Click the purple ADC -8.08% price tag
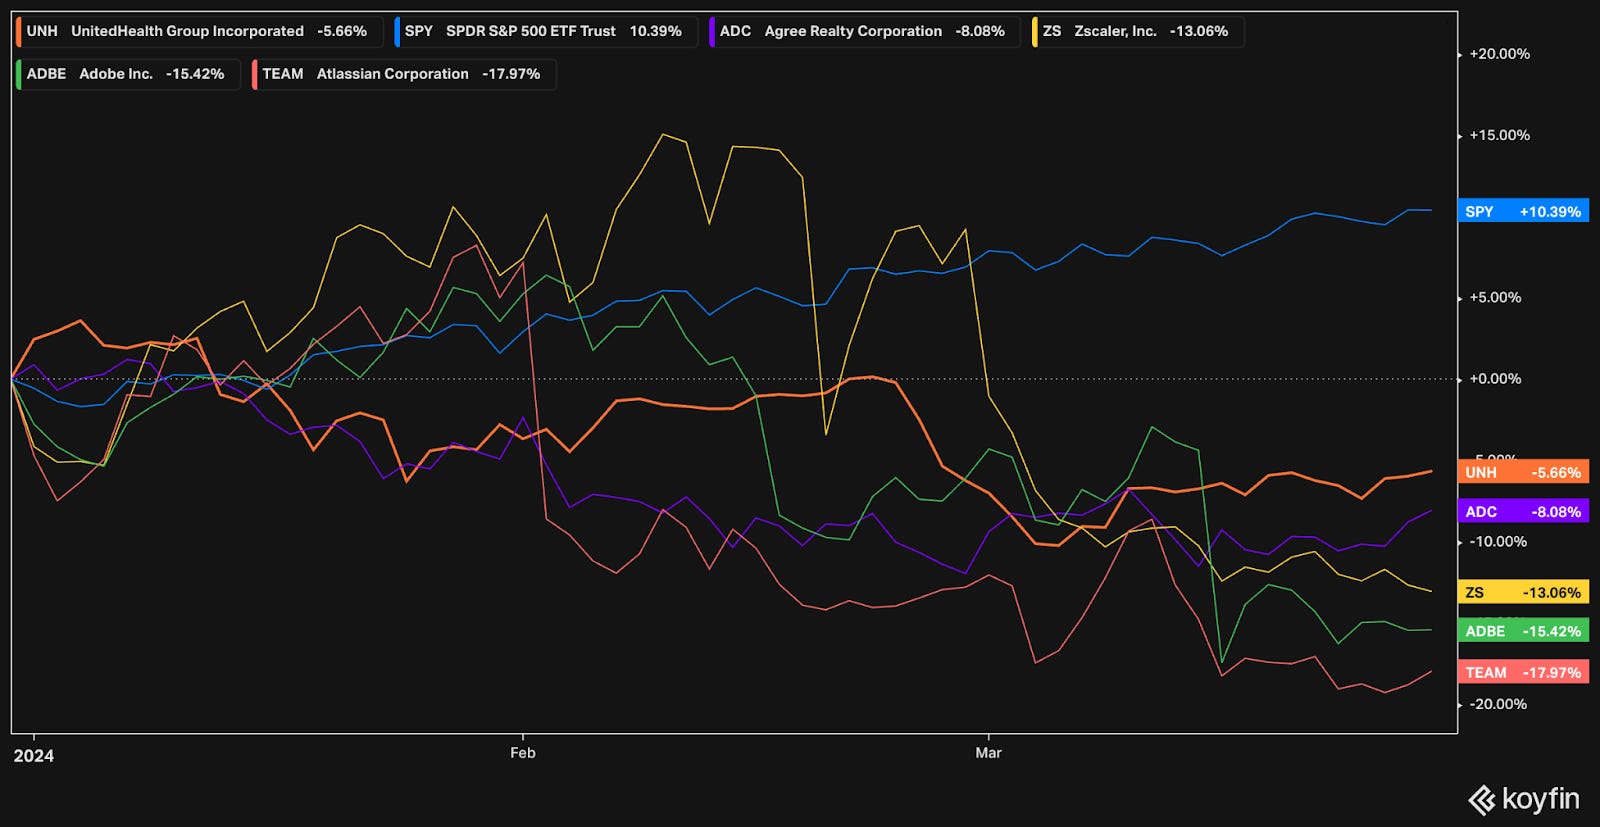Screen dimensions: 1600x827 [x=1523, y=511]
